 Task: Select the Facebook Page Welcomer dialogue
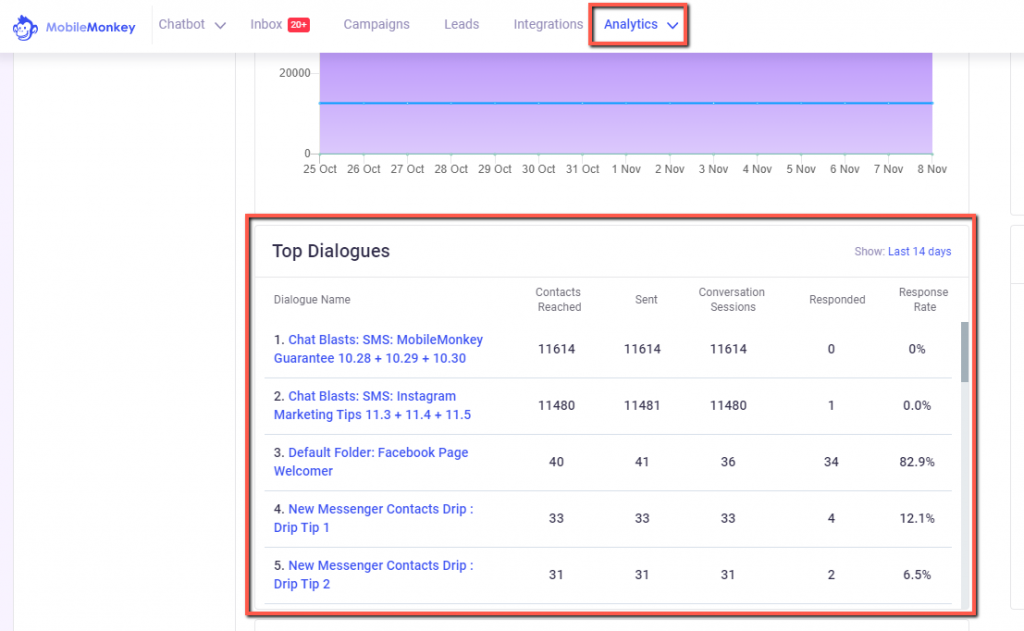pos(370,461)
